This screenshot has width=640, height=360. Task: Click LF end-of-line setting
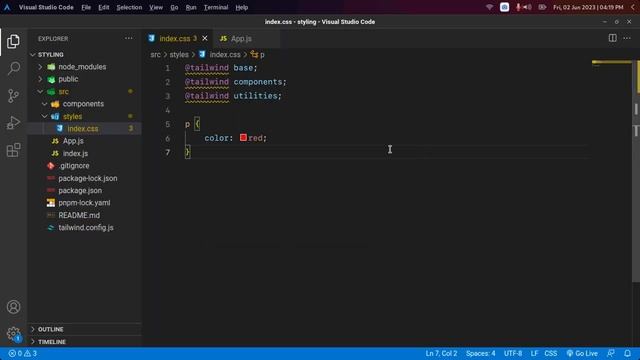tap(534, 353)
